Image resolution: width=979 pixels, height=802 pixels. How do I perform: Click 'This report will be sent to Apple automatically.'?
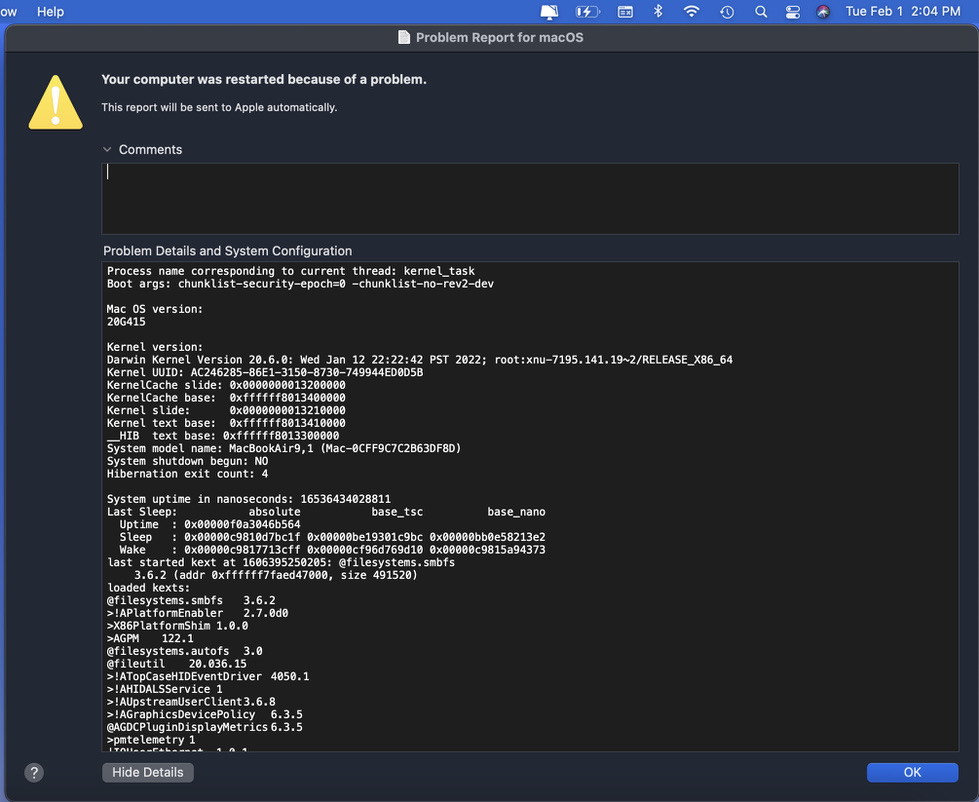[219, 107]
